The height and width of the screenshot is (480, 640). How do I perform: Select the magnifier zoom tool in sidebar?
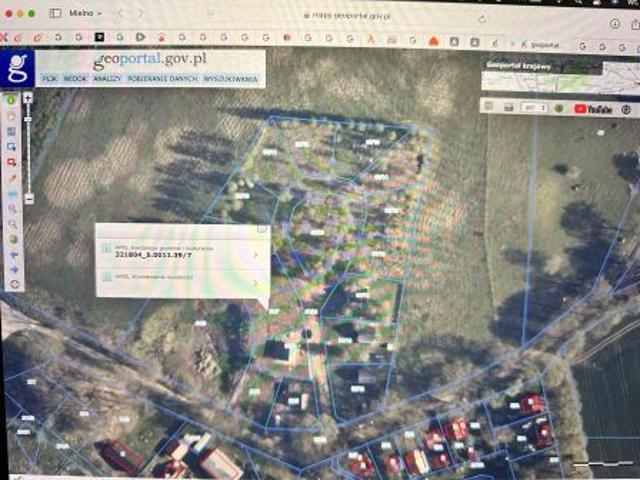pyautogui.click(x=11, y=208)
